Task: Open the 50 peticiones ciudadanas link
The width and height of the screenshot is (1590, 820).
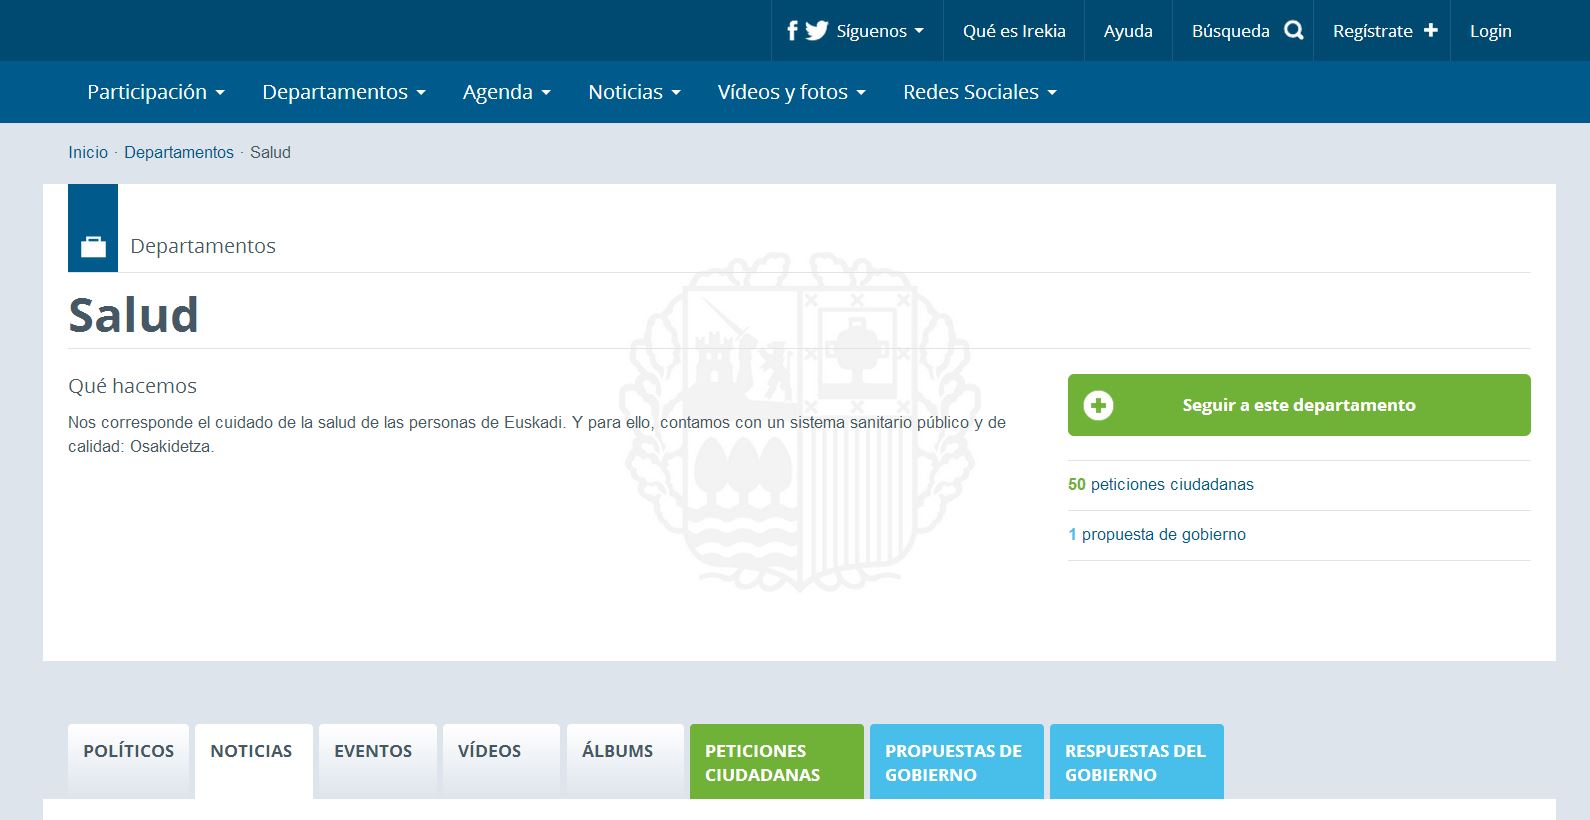Action: (x=1160, y=484)
